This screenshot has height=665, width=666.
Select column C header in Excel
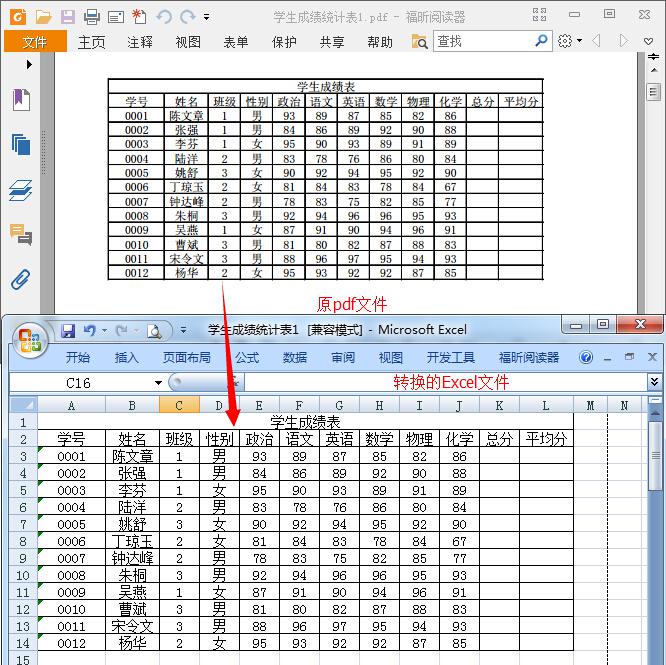click(x=179, y=405)
